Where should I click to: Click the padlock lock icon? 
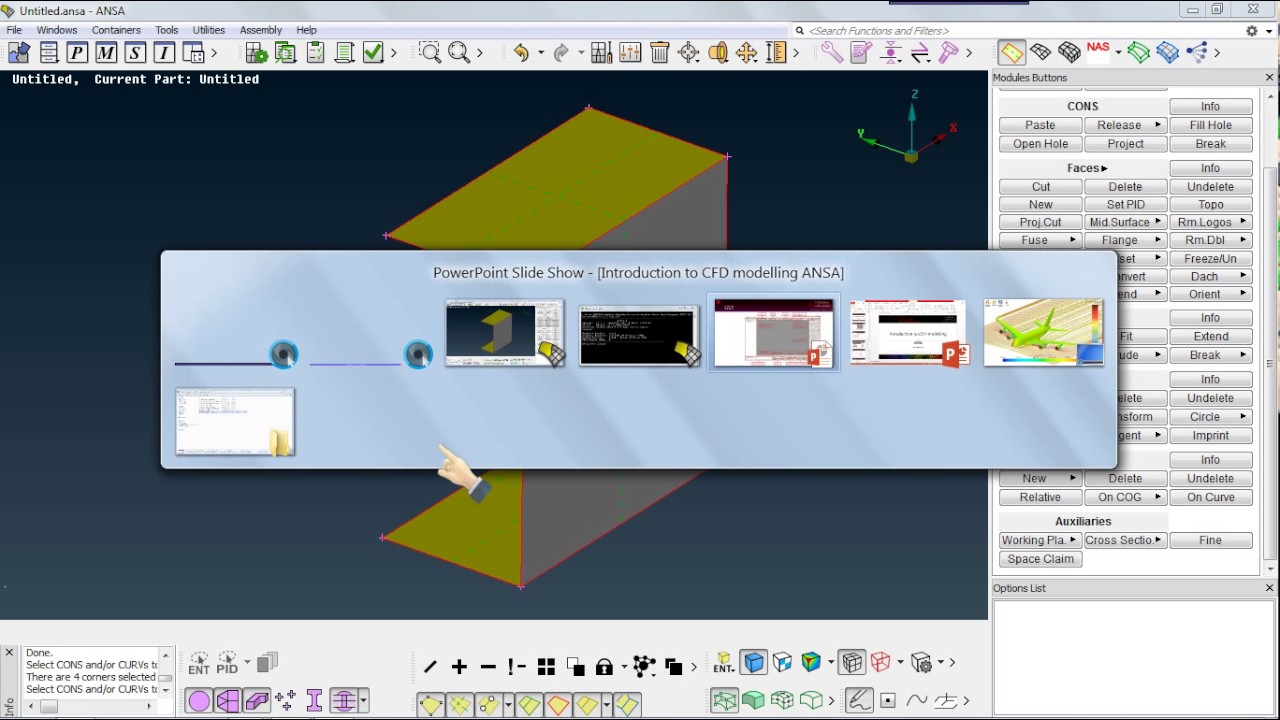click(604, 667)
